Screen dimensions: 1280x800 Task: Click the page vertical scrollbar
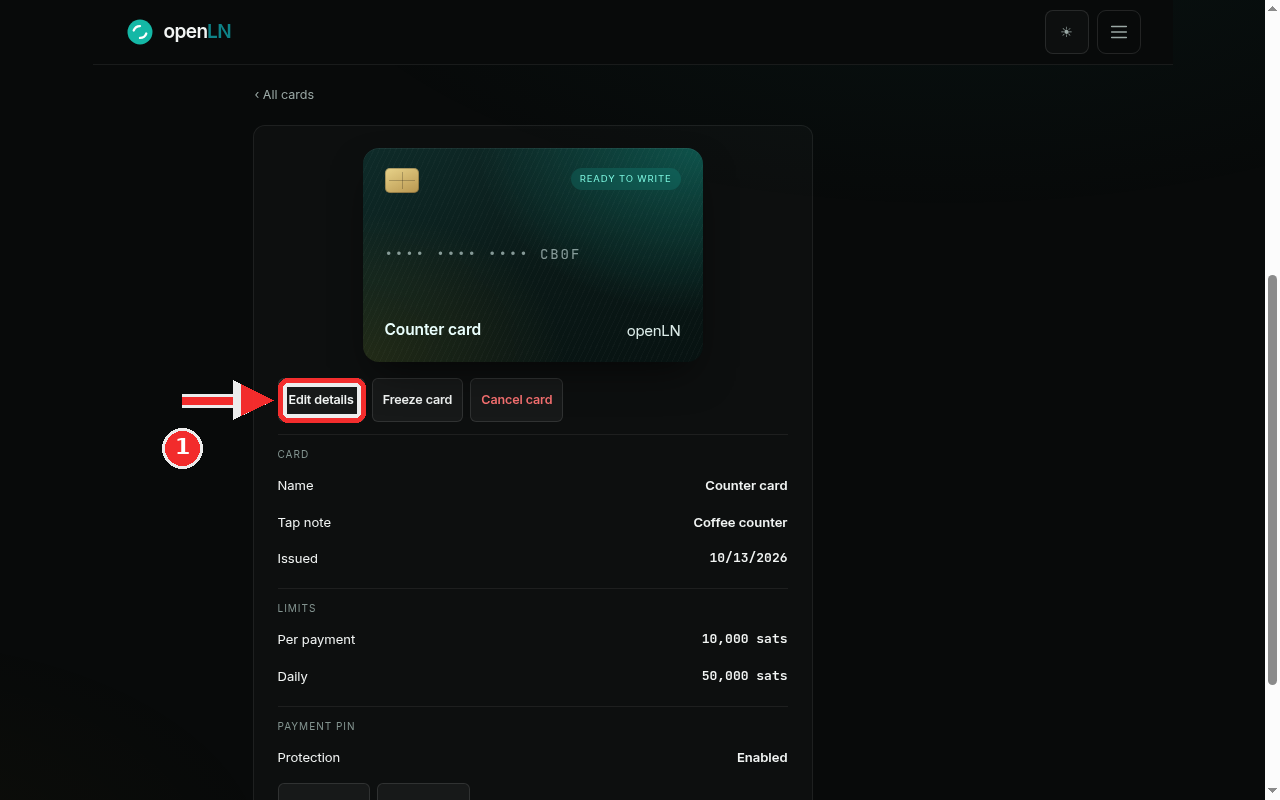[x=1272, y=480]
